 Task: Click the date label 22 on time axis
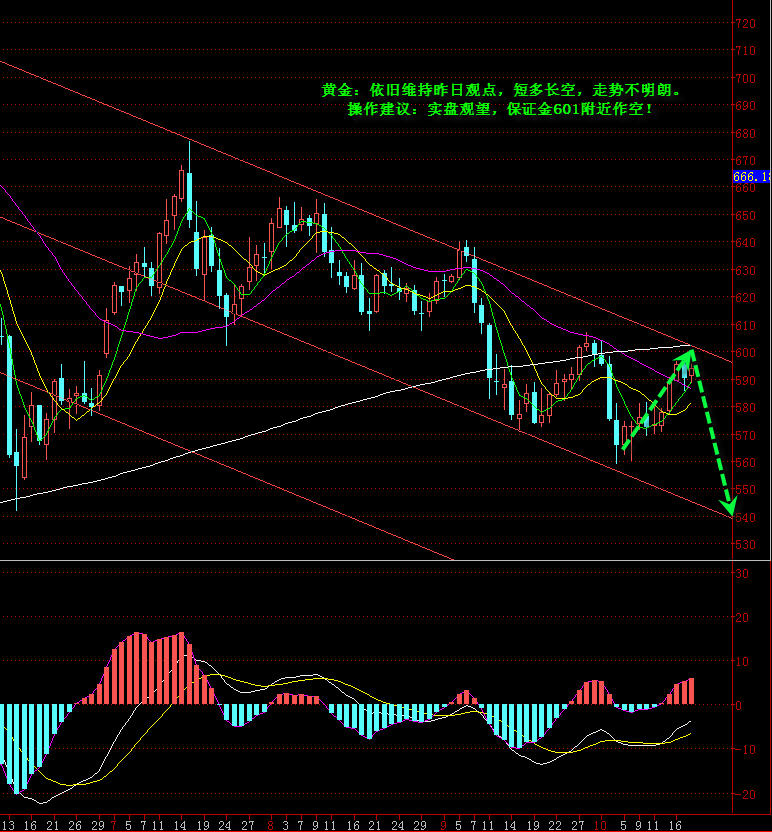point(554,825)
